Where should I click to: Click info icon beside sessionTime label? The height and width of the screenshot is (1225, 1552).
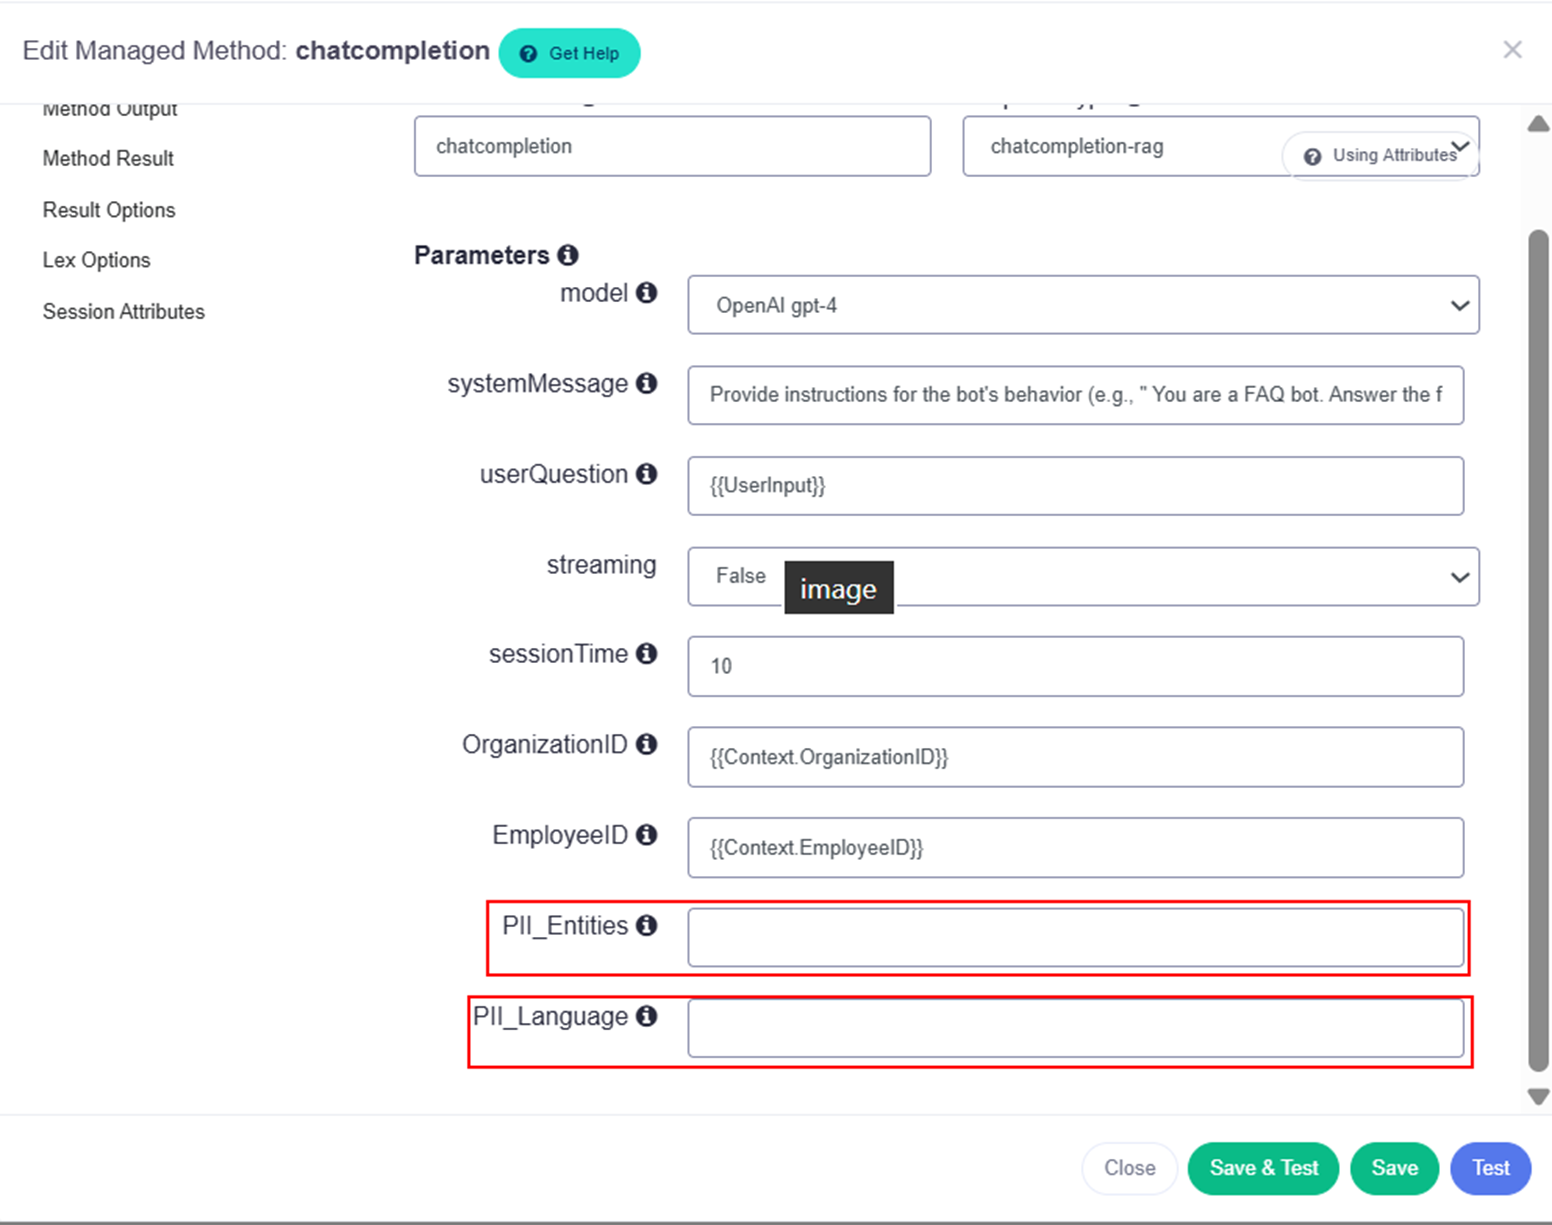[647, 653]
